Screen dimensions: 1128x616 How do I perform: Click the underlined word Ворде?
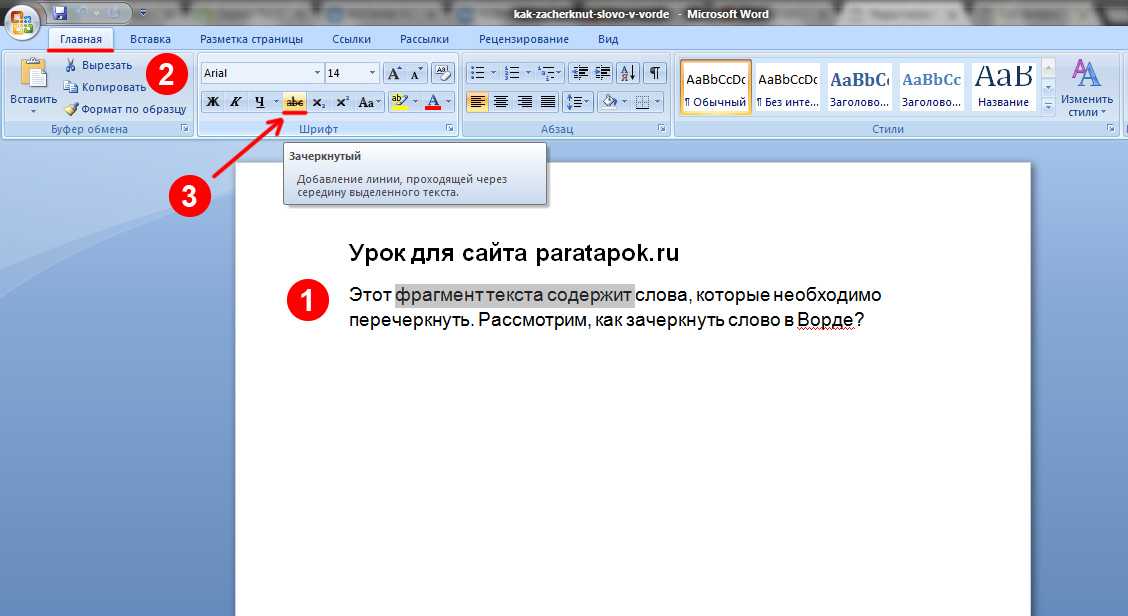coord(825,319)
